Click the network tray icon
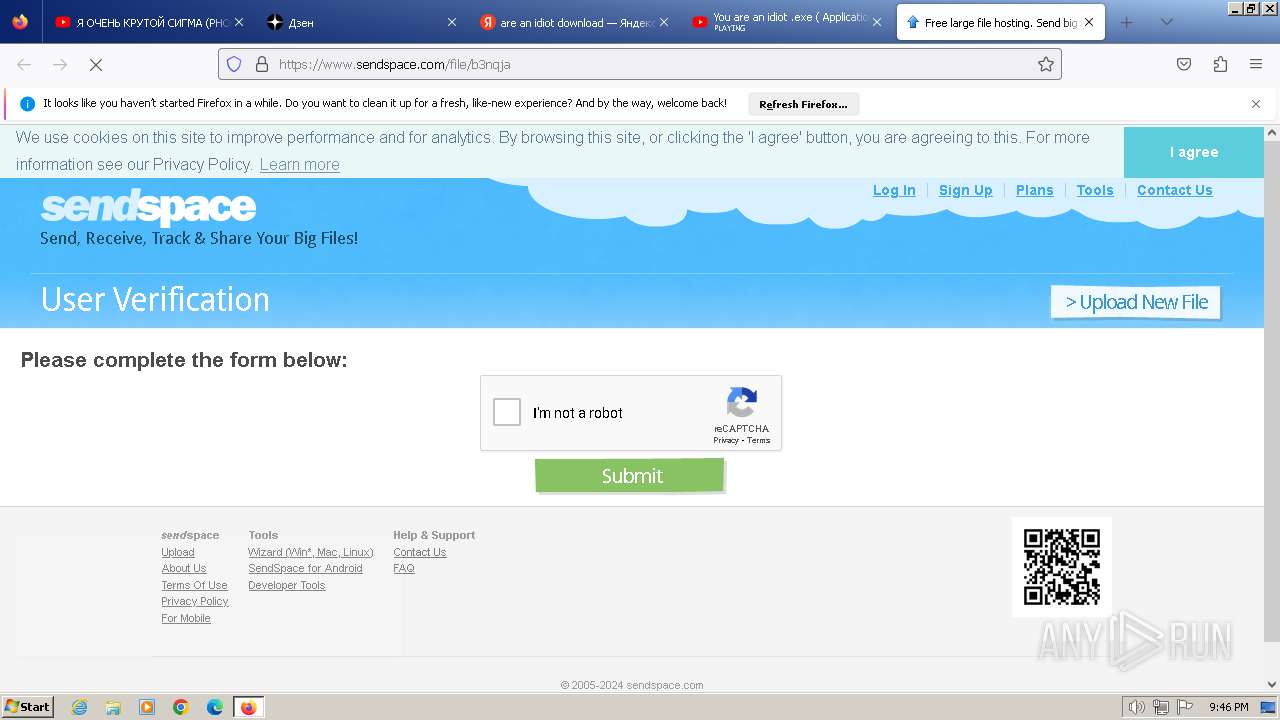 click(x=1160, y=707)
